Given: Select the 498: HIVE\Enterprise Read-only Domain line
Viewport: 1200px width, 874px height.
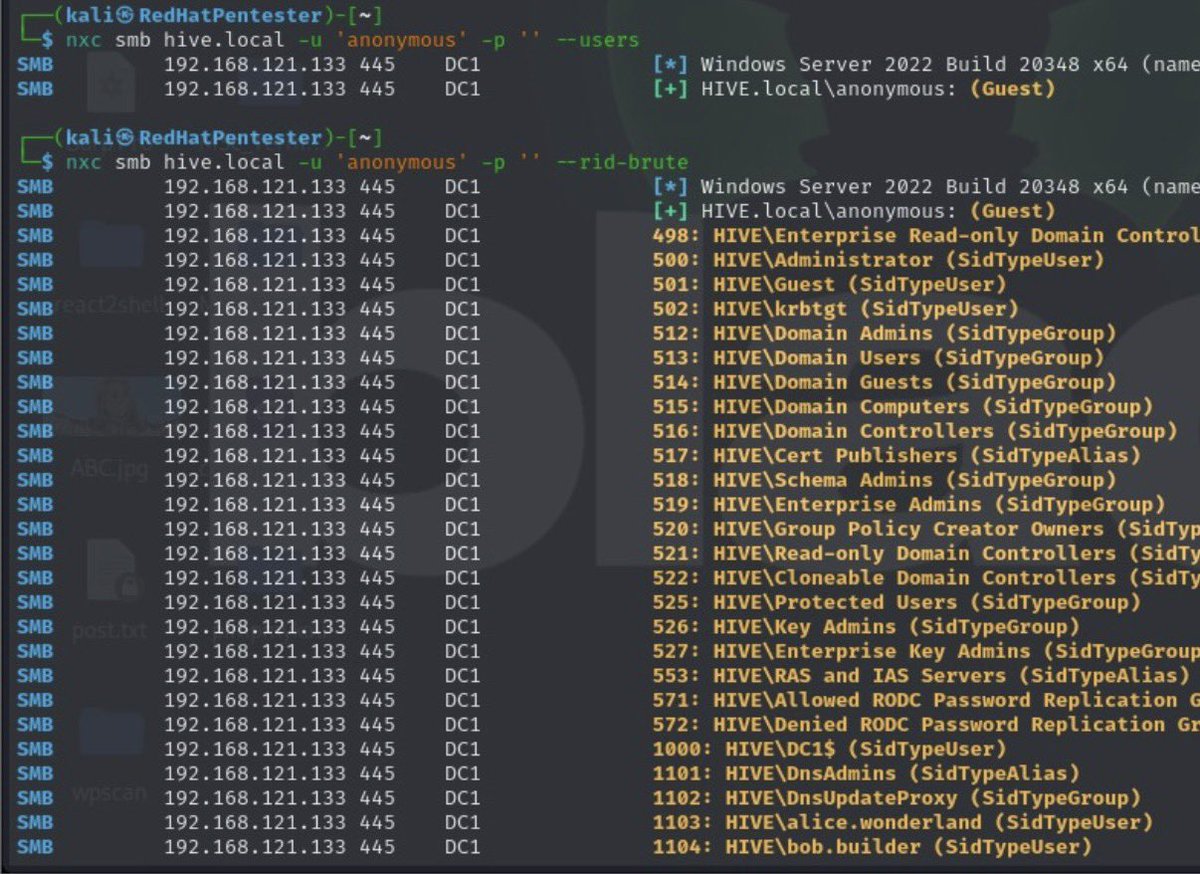Looking at the screenshot, I should [x=926, y=236].
